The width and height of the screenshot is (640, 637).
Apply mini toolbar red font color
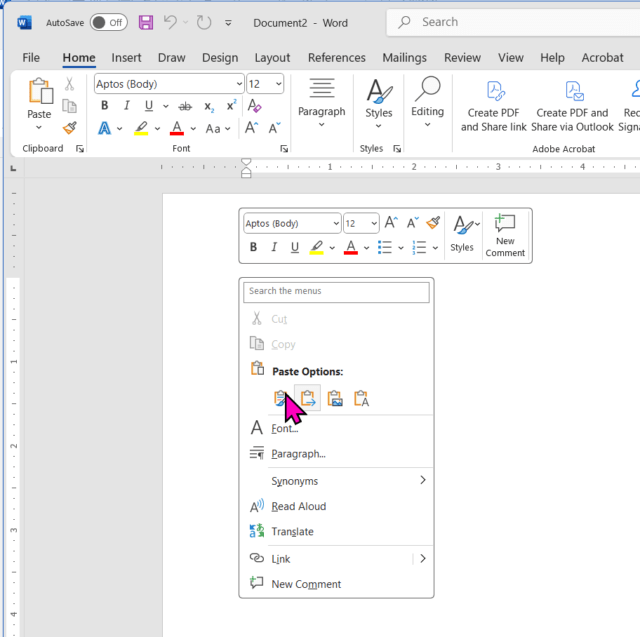coord(351,247)
